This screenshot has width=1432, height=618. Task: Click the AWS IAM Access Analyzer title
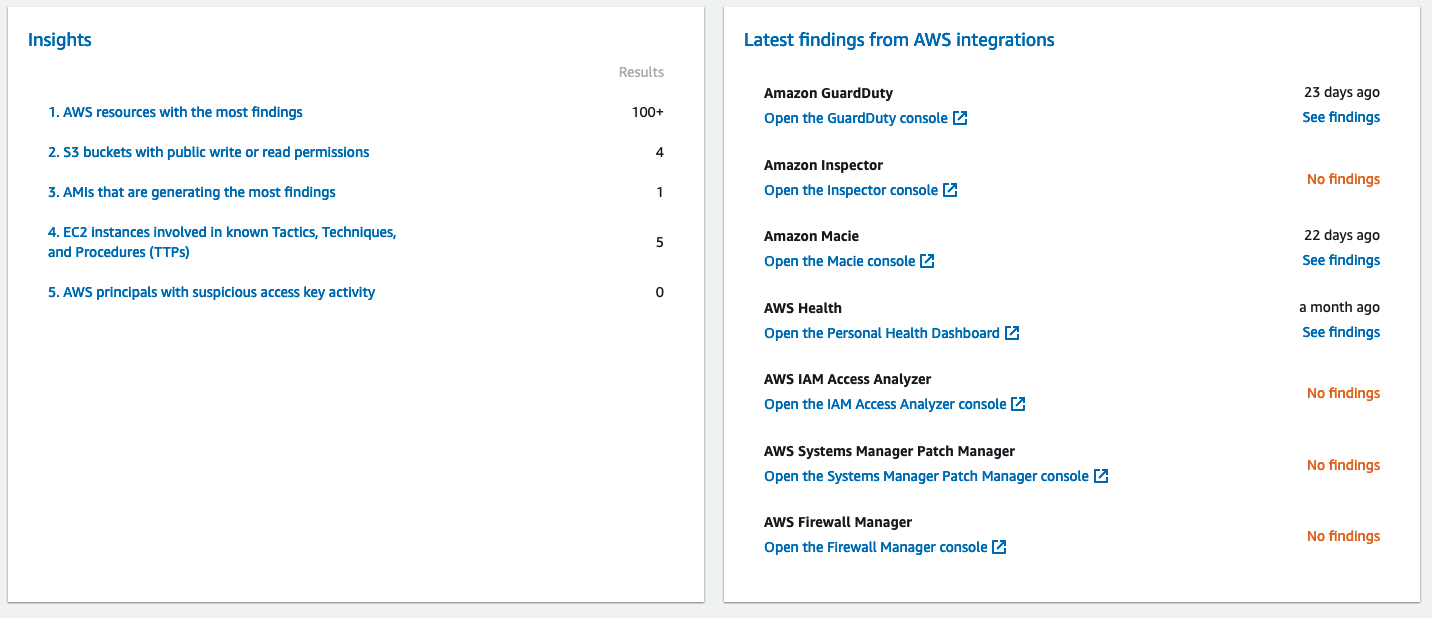point(847,379)
